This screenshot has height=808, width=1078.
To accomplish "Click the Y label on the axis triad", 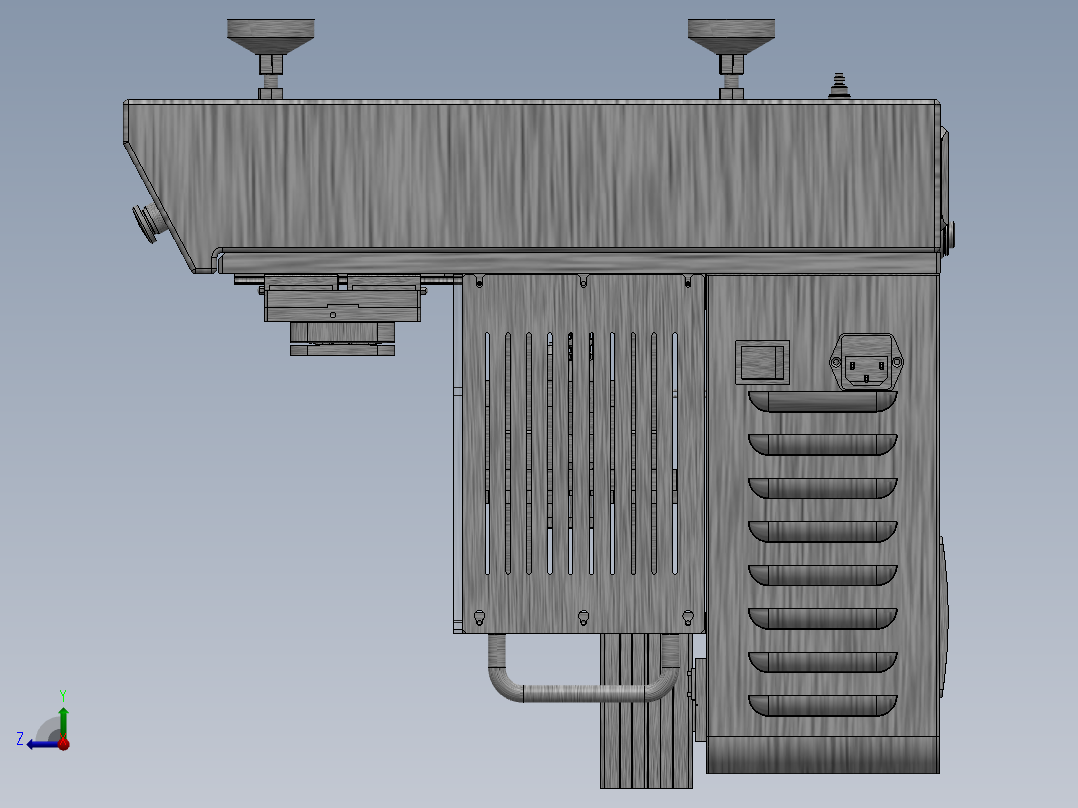I will (x=63, y=695).
